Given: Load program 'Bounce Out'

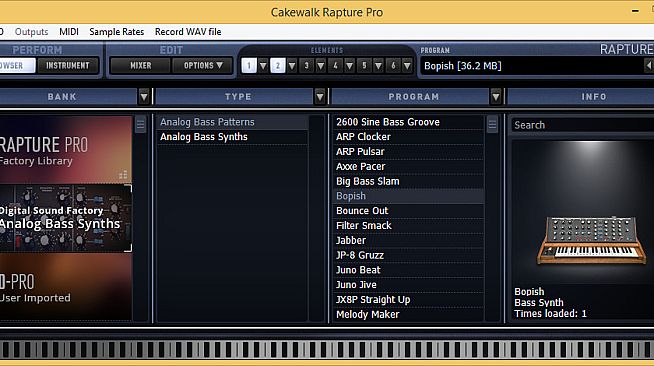Looking at the screenshot, I should 409,211.
